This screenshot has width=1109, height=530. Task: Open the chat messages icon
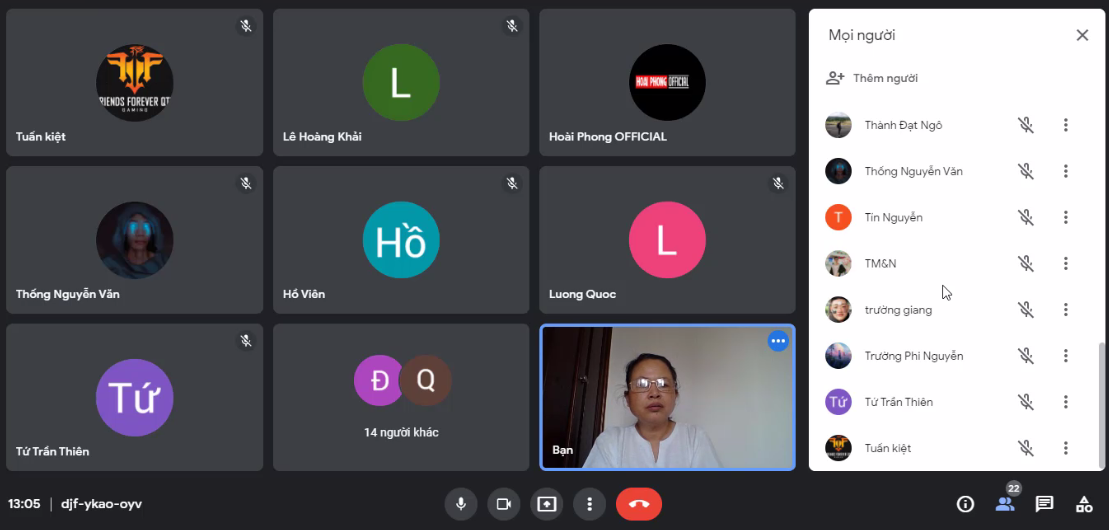point(1044,504)
